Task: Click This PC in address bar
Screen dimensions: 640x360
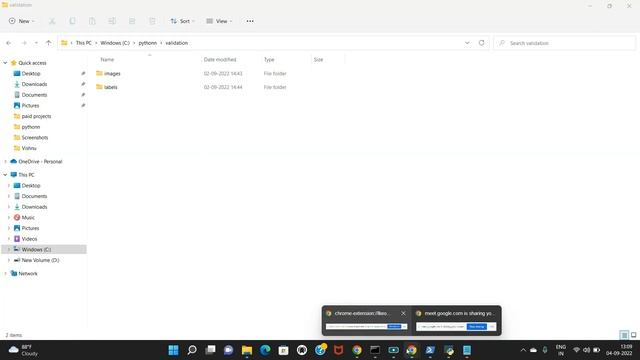Action: (x=84, y=43)
